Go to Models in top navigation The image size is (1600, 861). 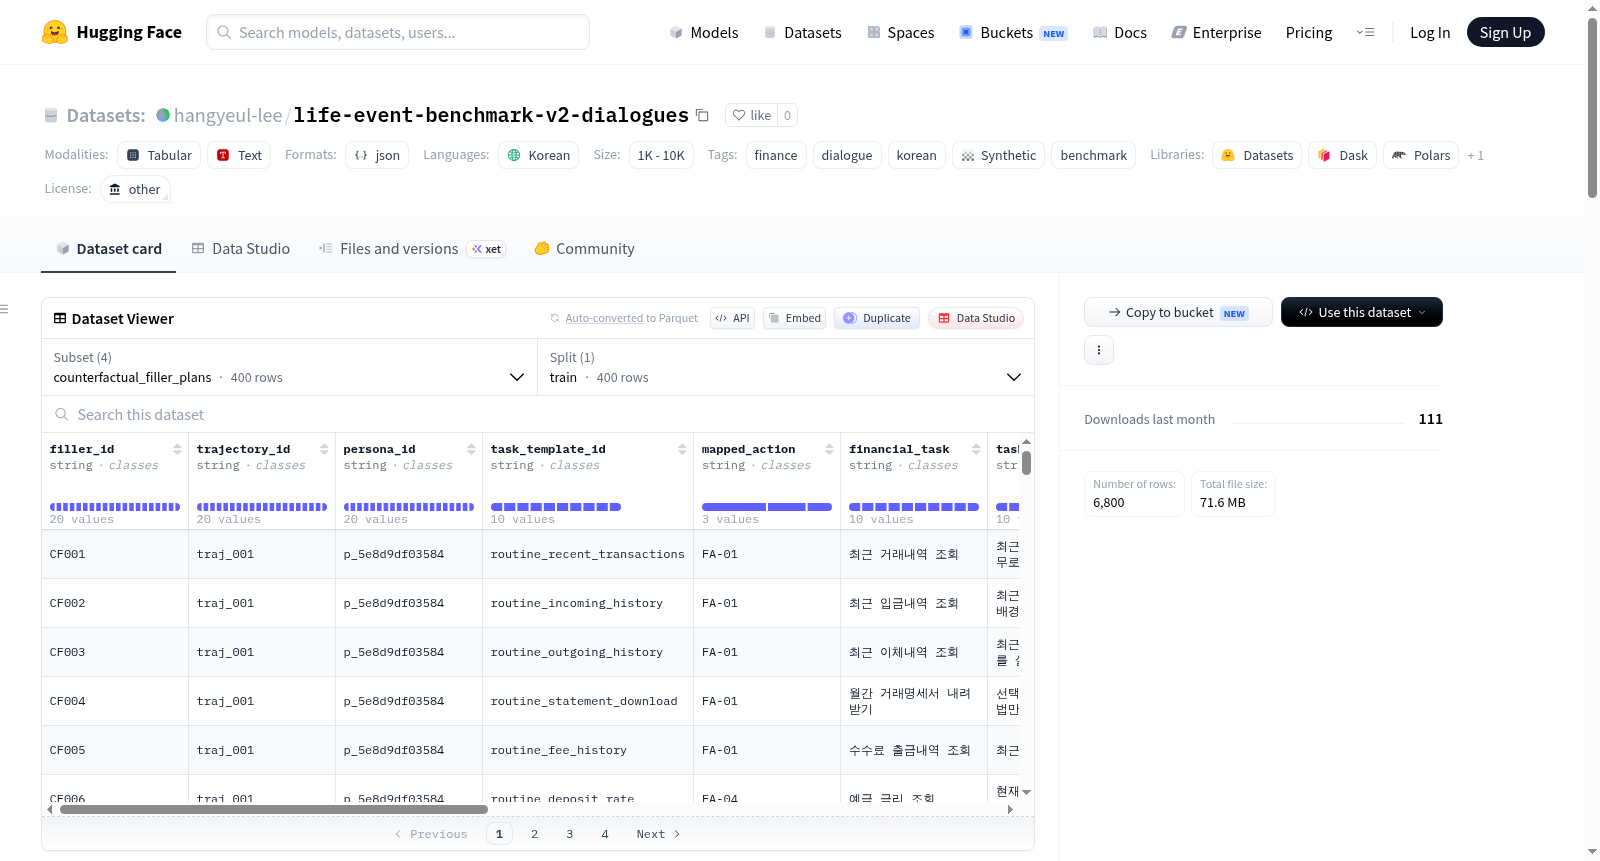(x=704, y=32)
